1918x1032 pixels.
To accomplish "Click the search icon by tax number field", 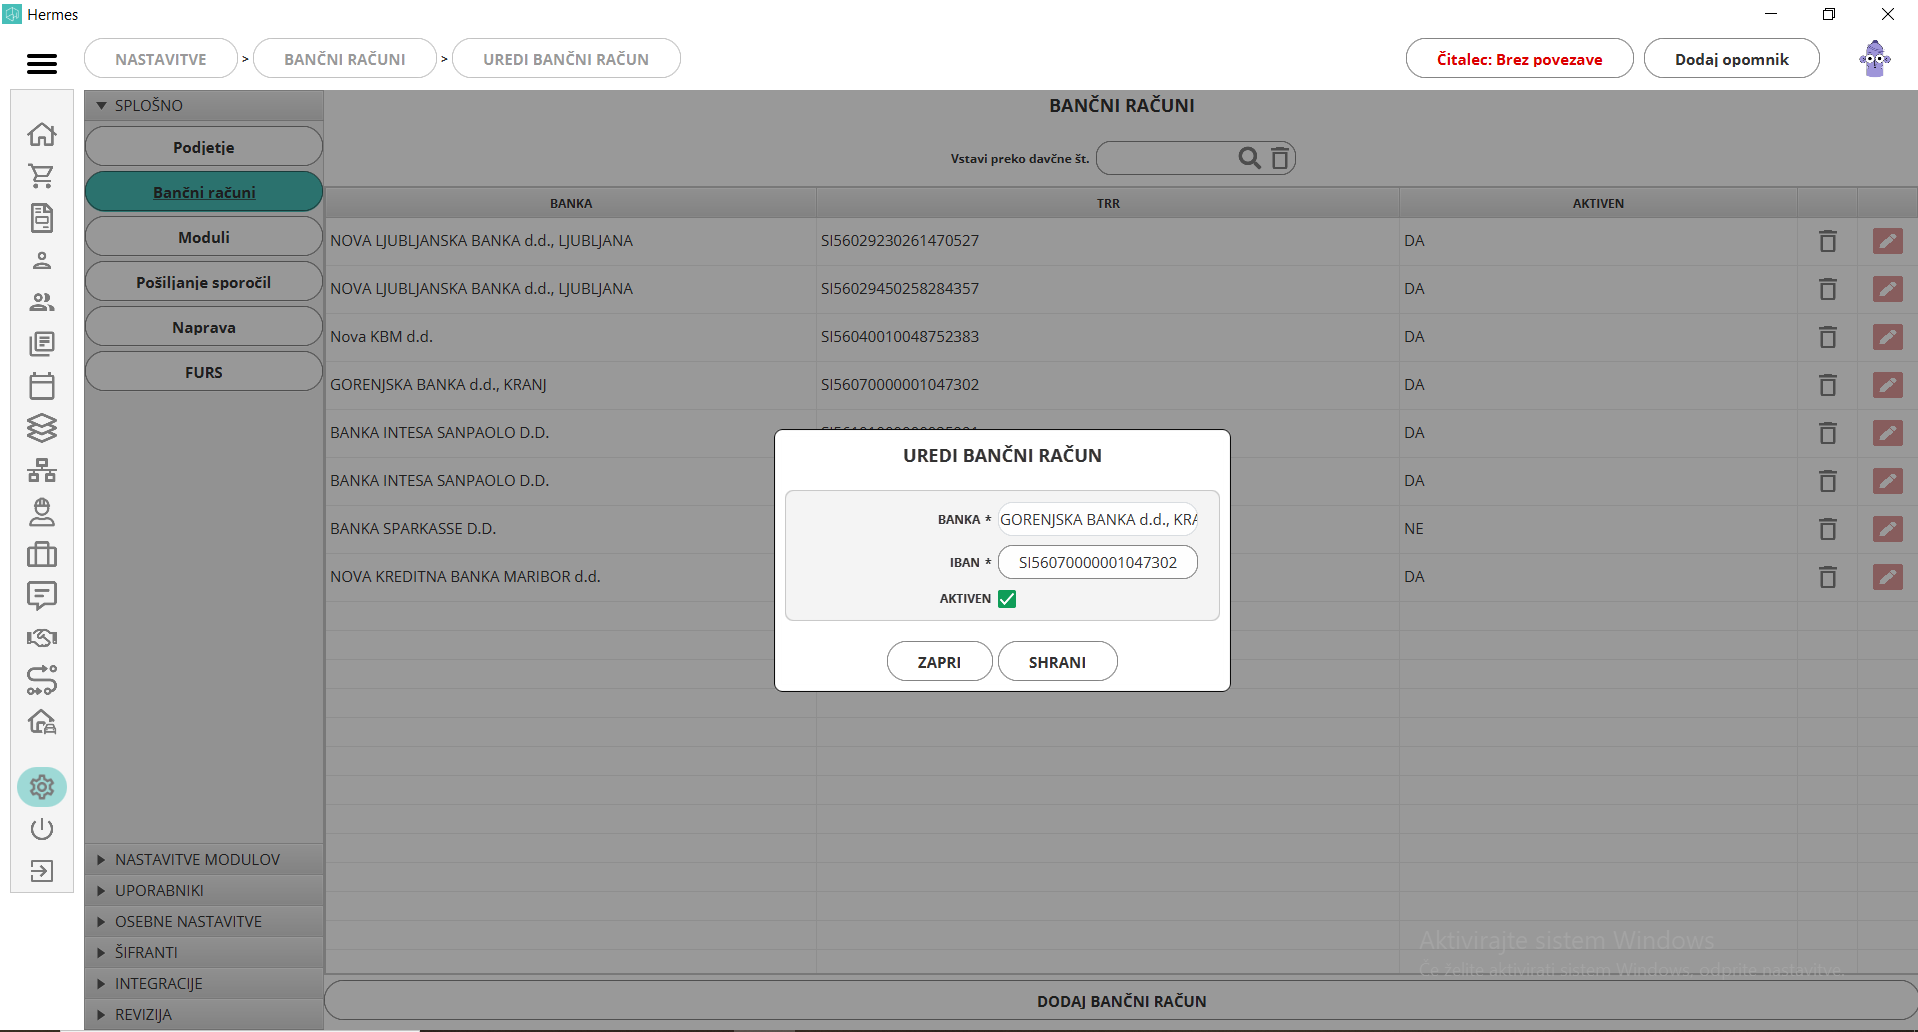I will pyautogui.click(x=1250, y=158).
